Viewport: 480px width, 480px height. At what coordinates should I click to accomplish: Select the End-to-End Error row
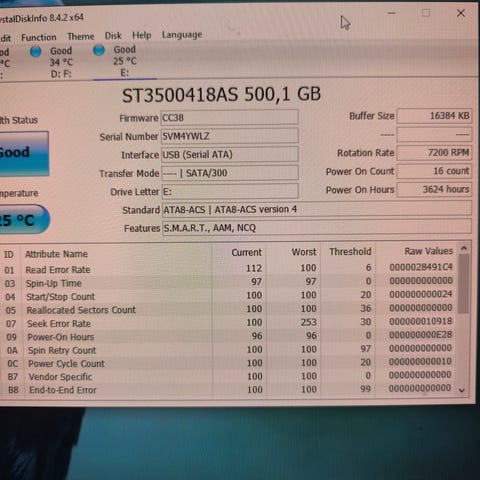[x=229, y=389]
